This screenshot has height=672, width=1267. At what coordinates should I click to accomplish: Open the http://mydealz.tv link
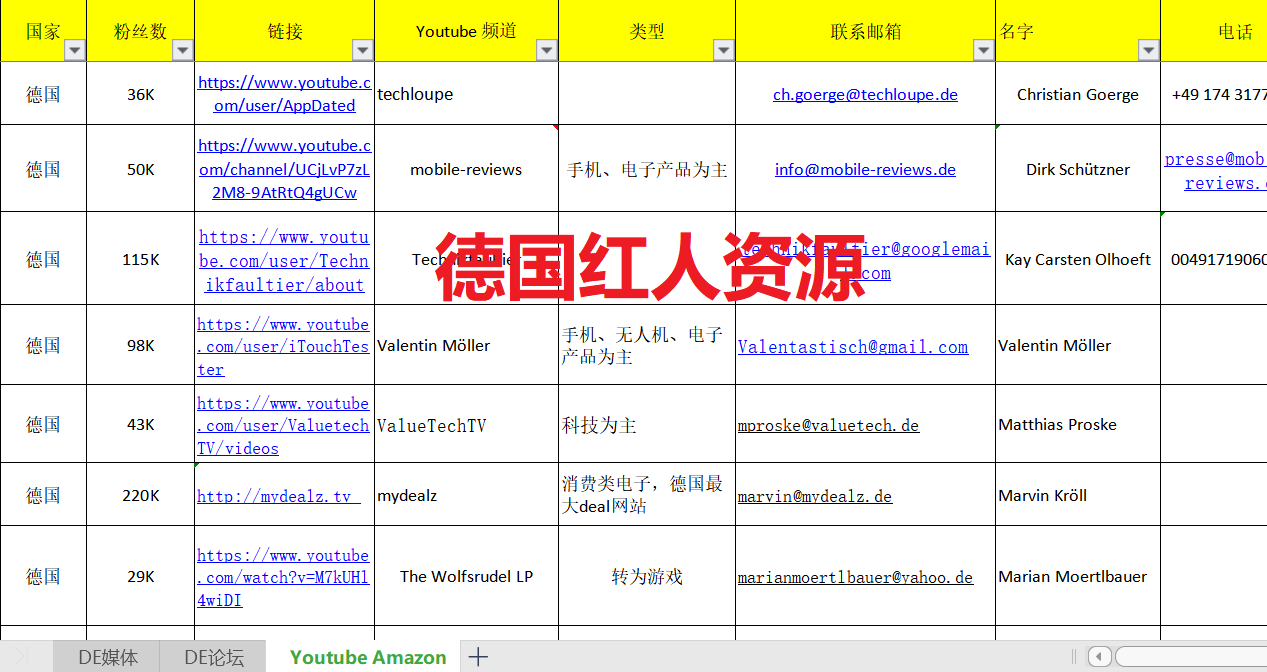279,496
